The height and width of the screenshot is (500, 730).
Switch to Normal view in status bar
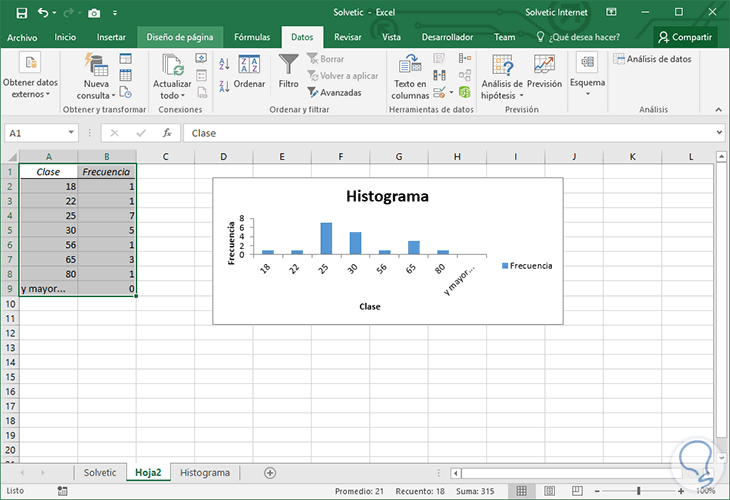[519, 491]
